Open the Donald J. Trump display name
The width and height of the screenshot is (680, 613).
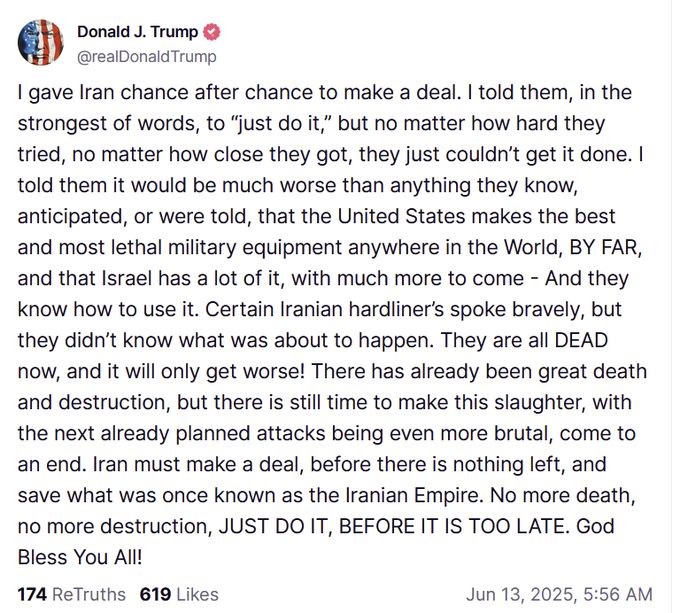137,32
